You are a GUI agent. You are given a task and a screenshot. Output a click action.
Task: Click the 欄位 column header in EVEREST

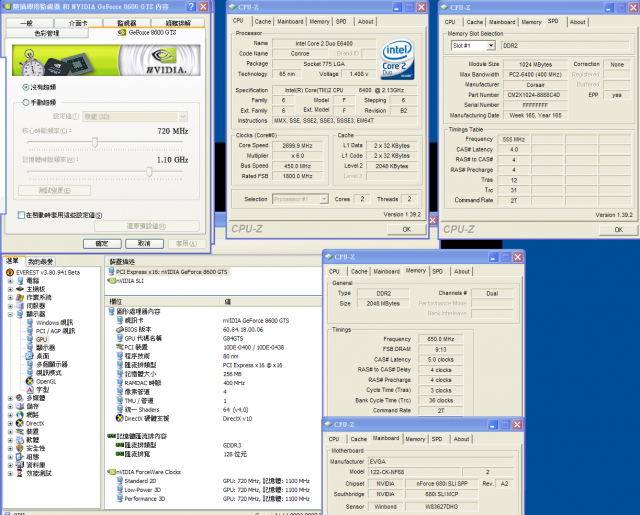[163, 302]
